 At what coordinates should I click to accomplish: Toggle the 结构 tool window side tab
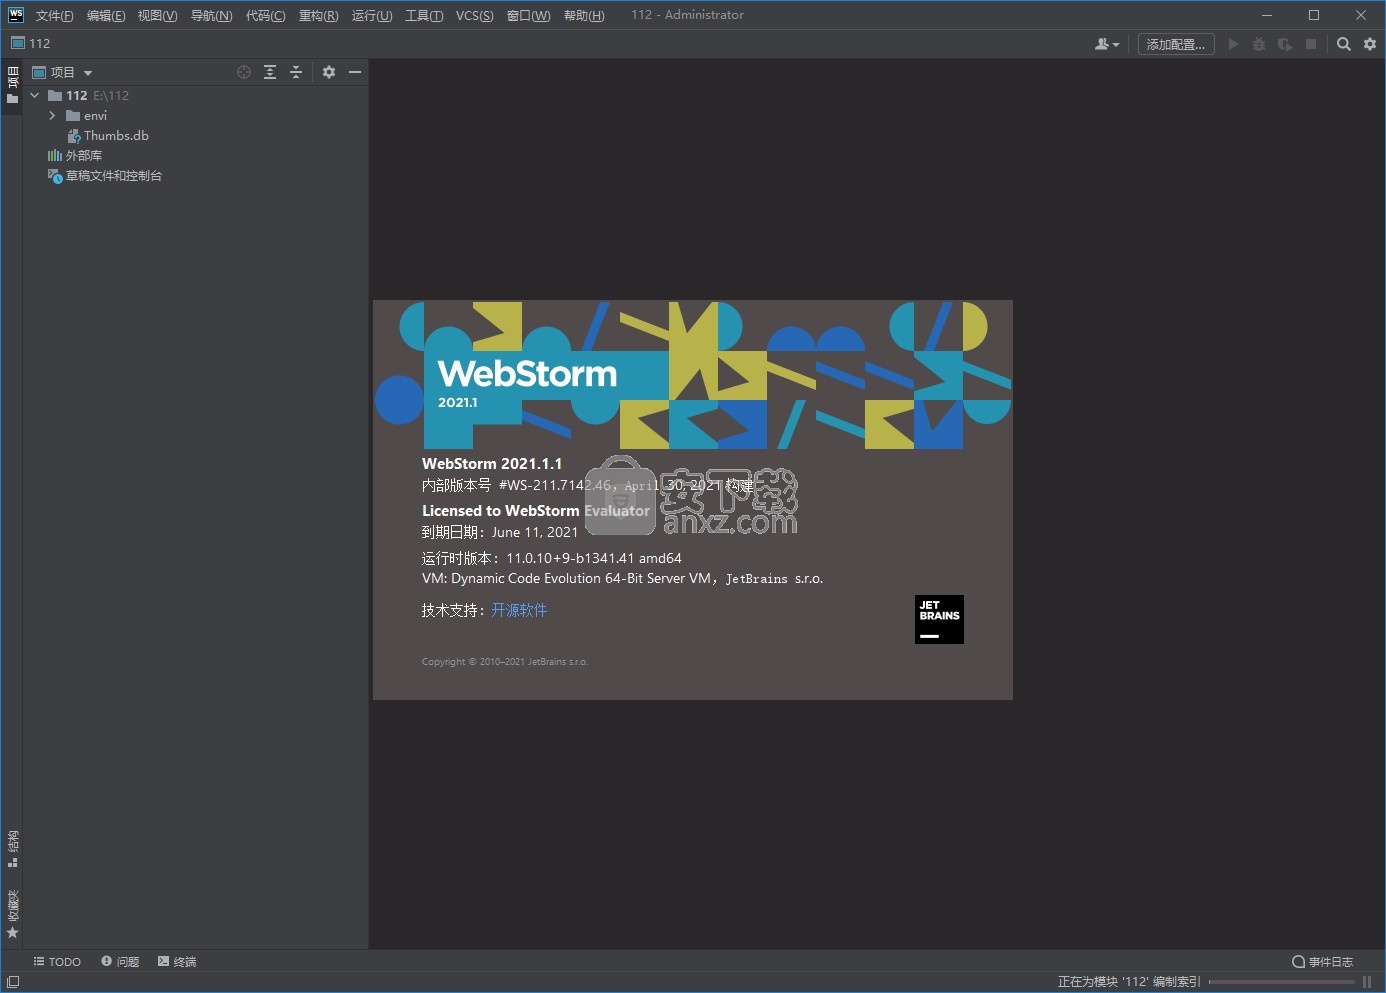12,848
